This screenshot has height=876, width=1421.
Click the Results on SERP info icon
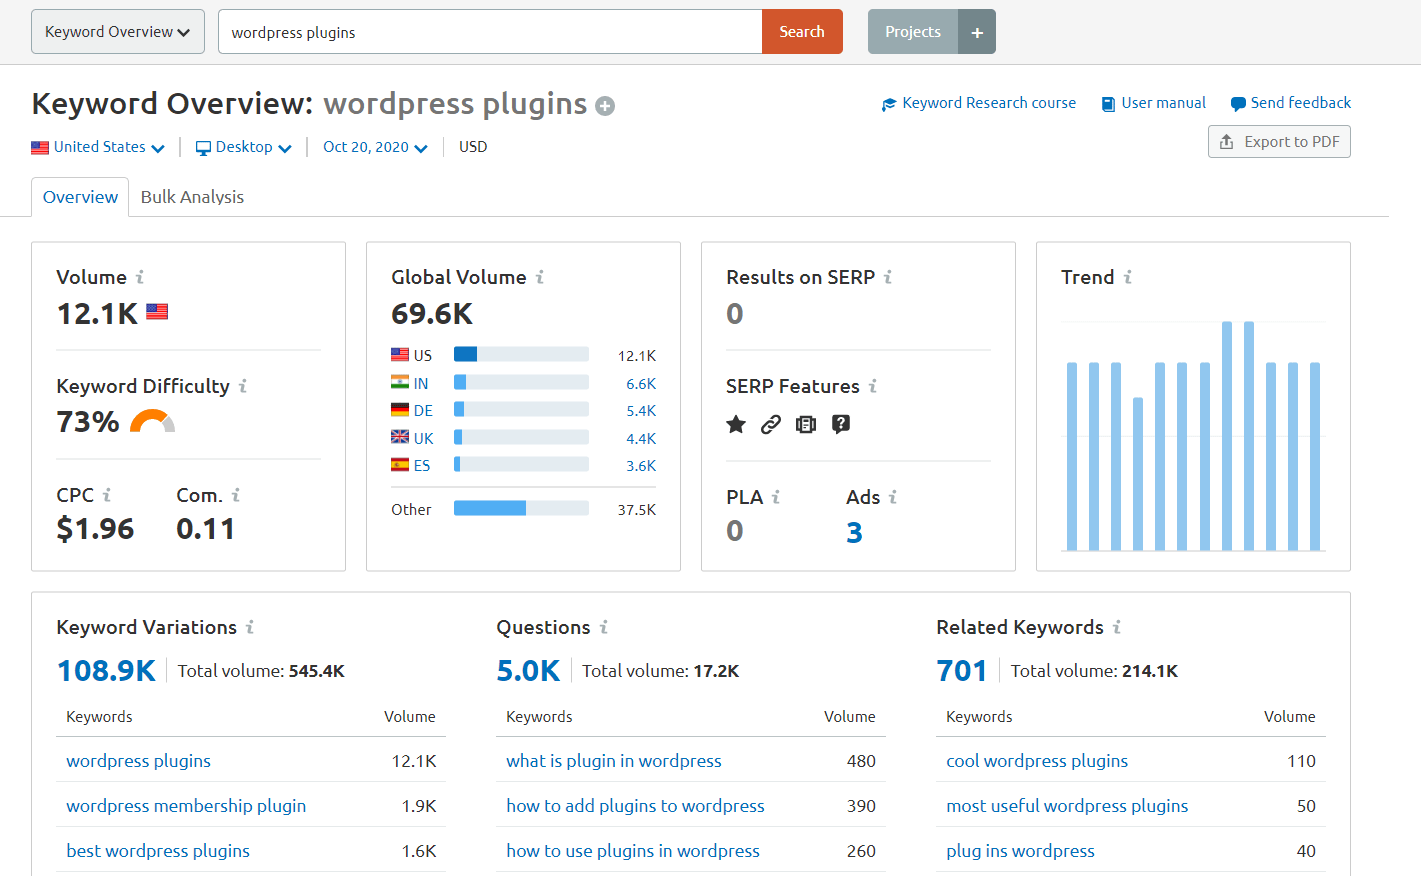click(x=888, y=277)
